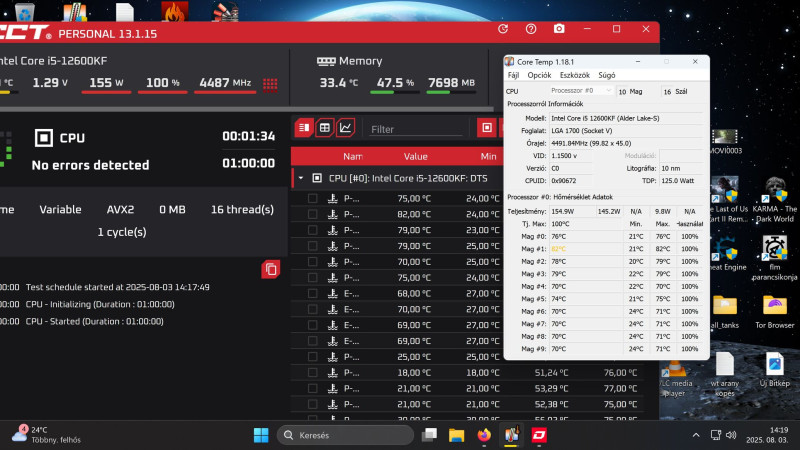The width and height of the screenshot is (800, 450).
Task: Check the box in 18,00 °C row
Action: click(x=312, y=372)
